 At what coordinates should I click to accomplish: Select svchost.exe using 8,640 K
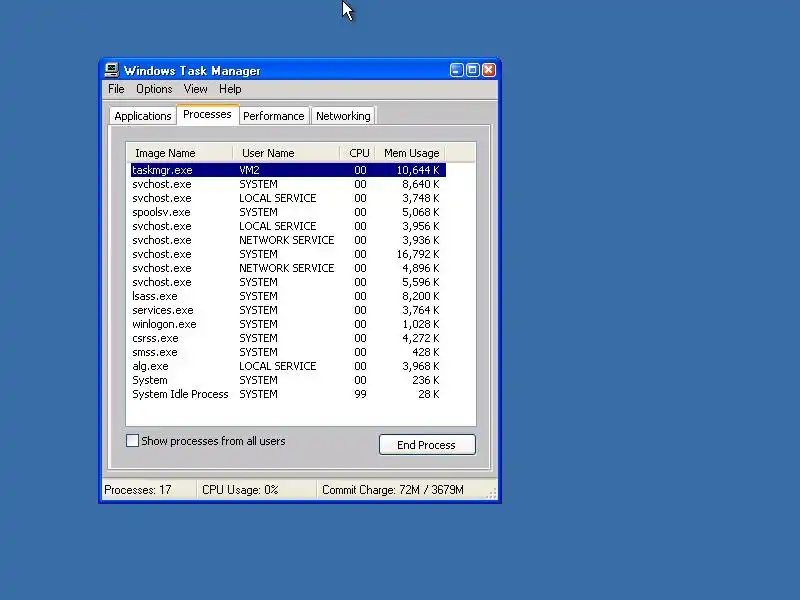tap(288, 184)
